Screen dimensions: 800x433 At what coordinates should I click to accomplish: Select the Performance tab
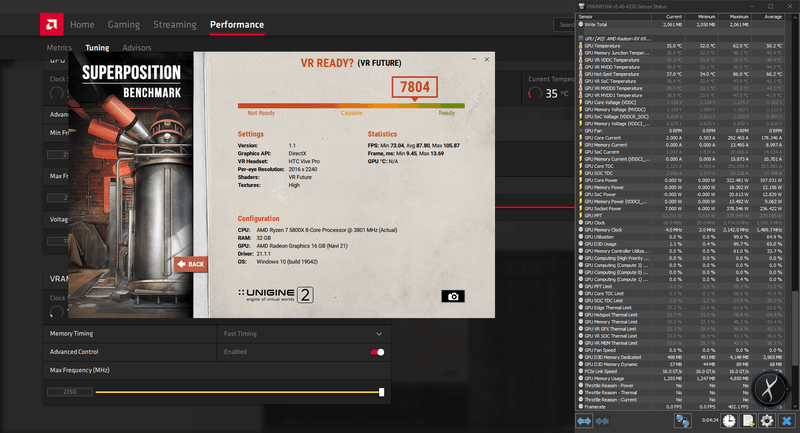[237, 24]
